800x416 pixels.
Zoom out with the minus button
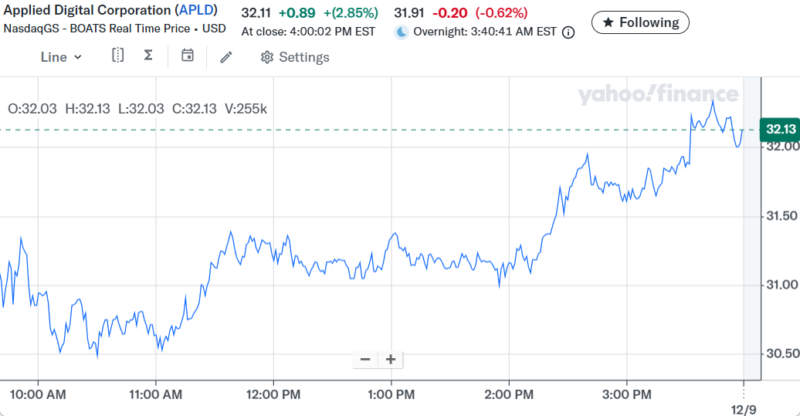click(x=365, y=360)
